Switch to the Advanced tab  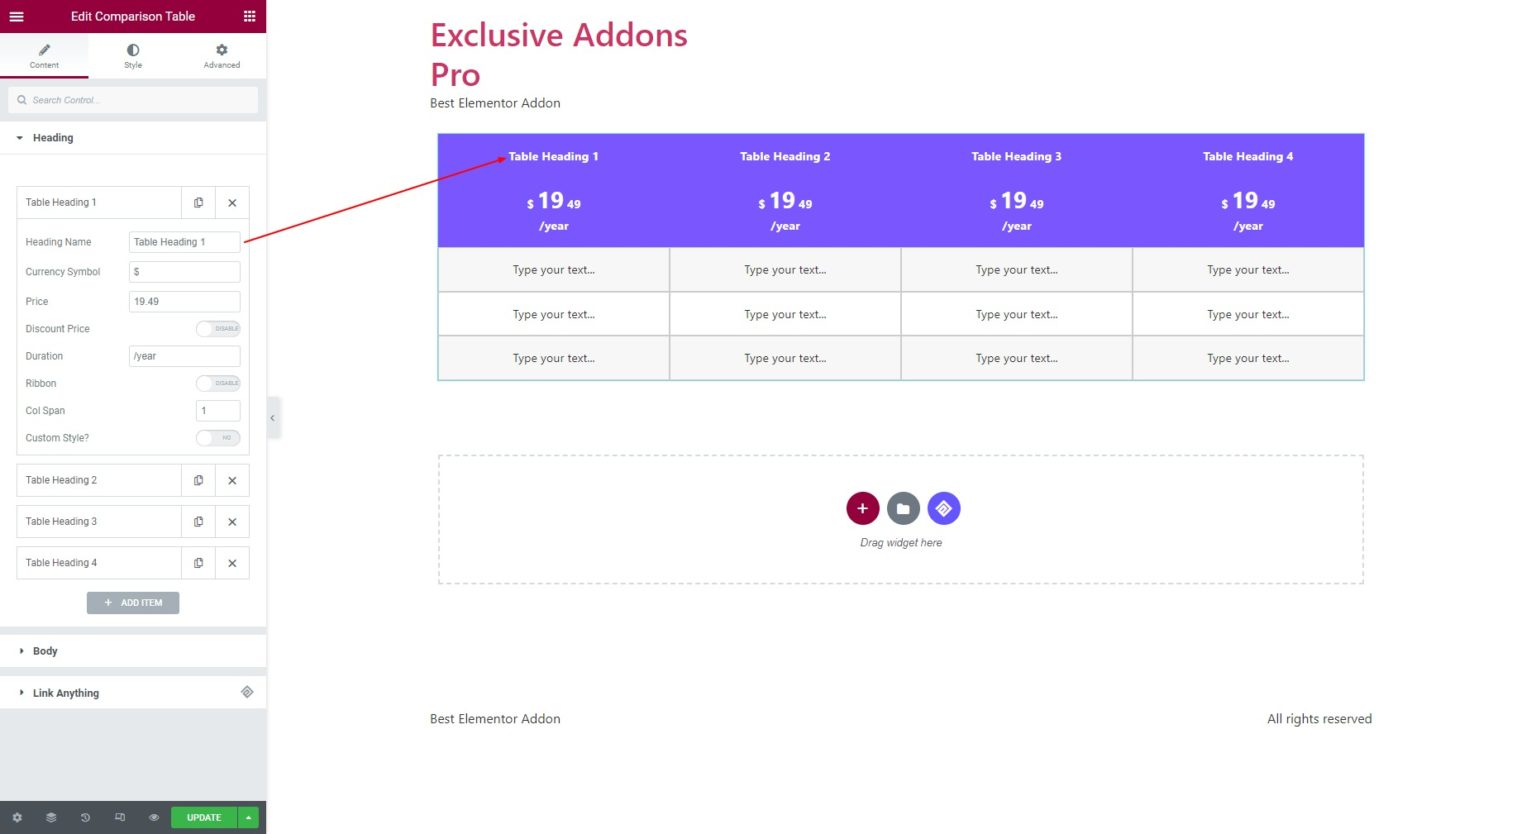tap(221, 55)
